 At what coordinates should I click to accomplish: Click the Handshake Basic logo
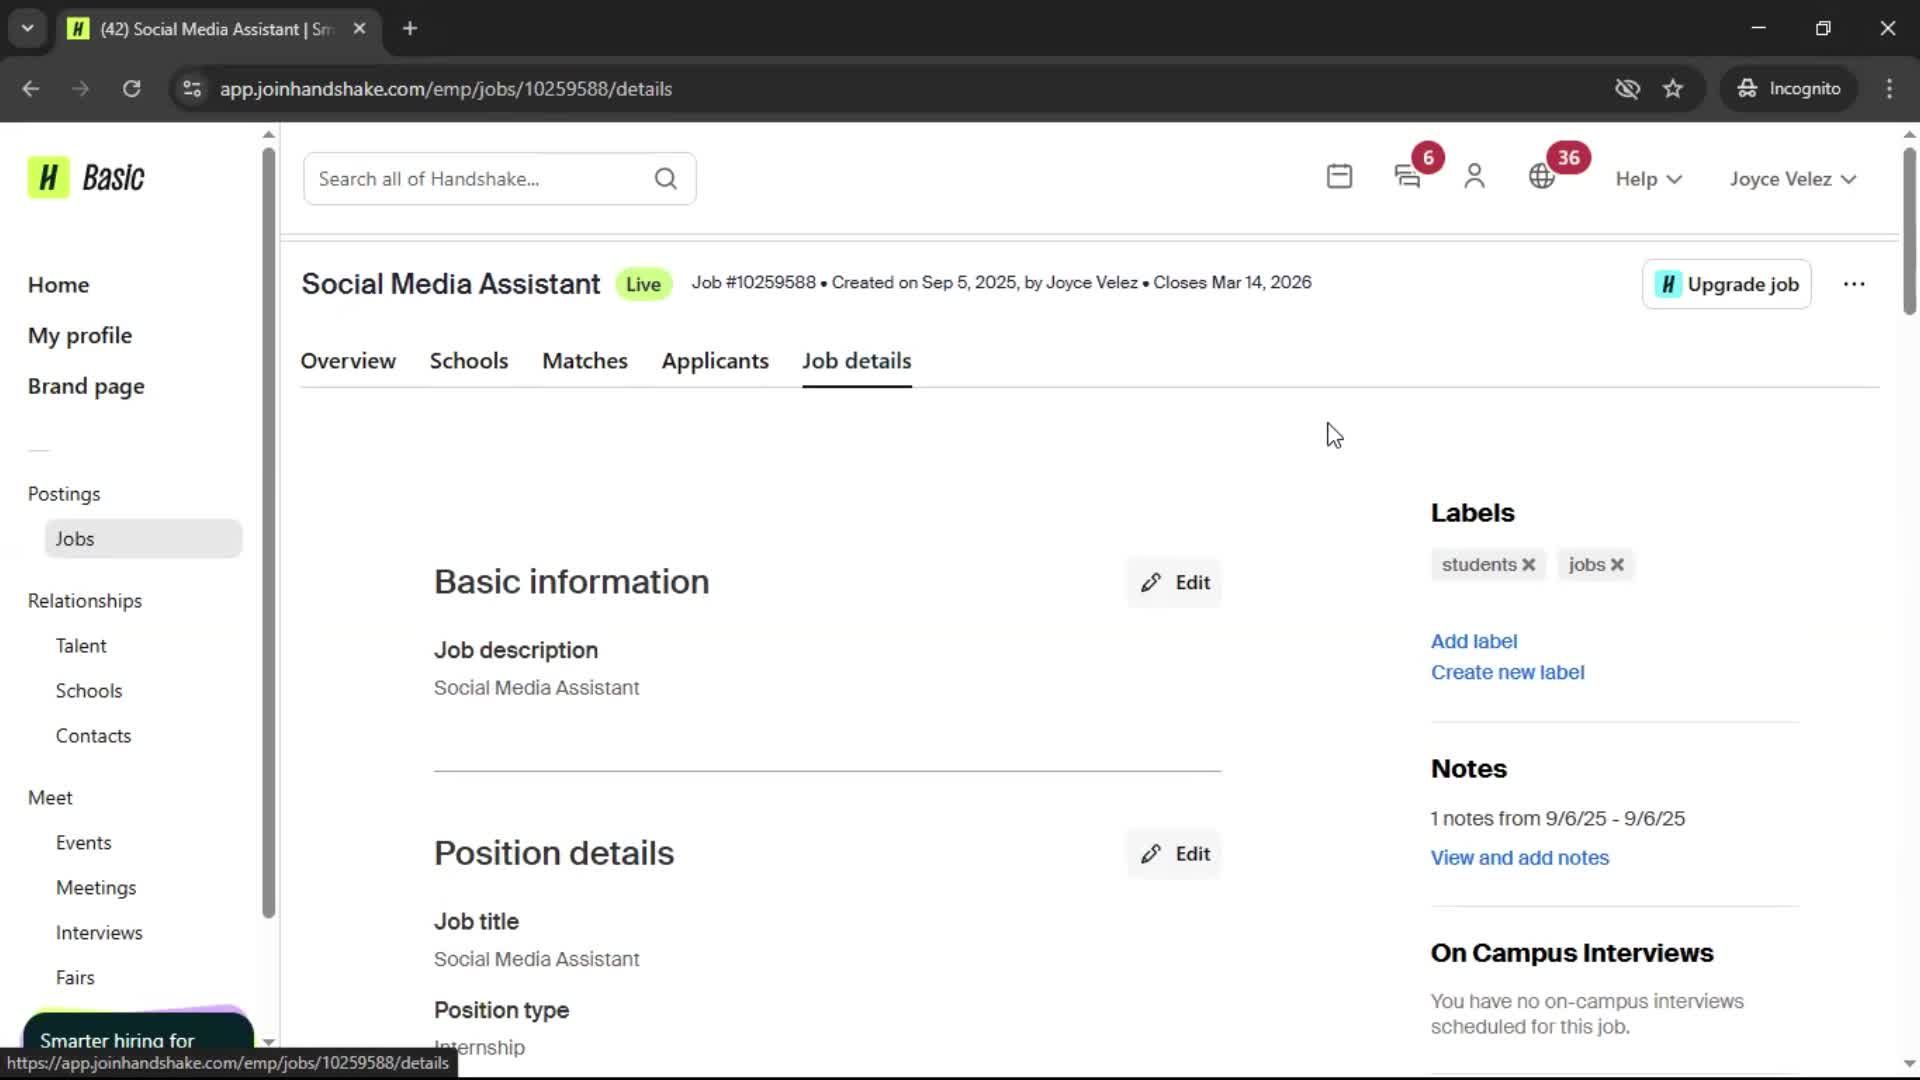coord(86,178)
